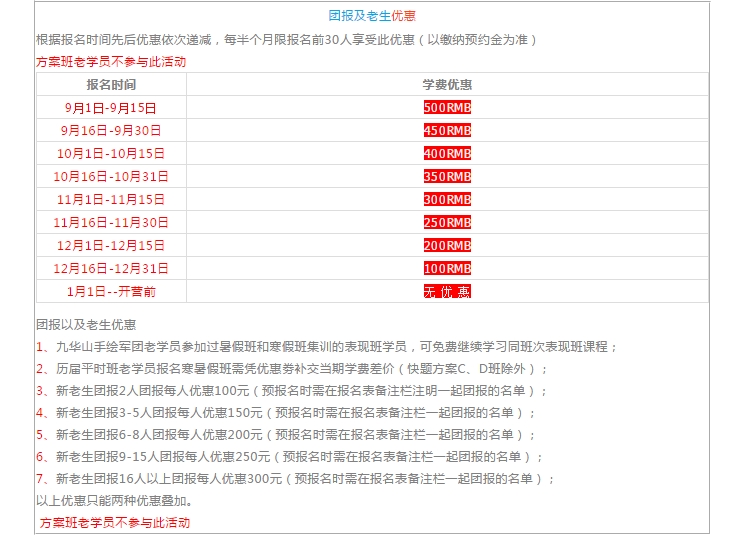
Task: Click item 3 about 2人团报优惠100元
Action: (292, 391)
